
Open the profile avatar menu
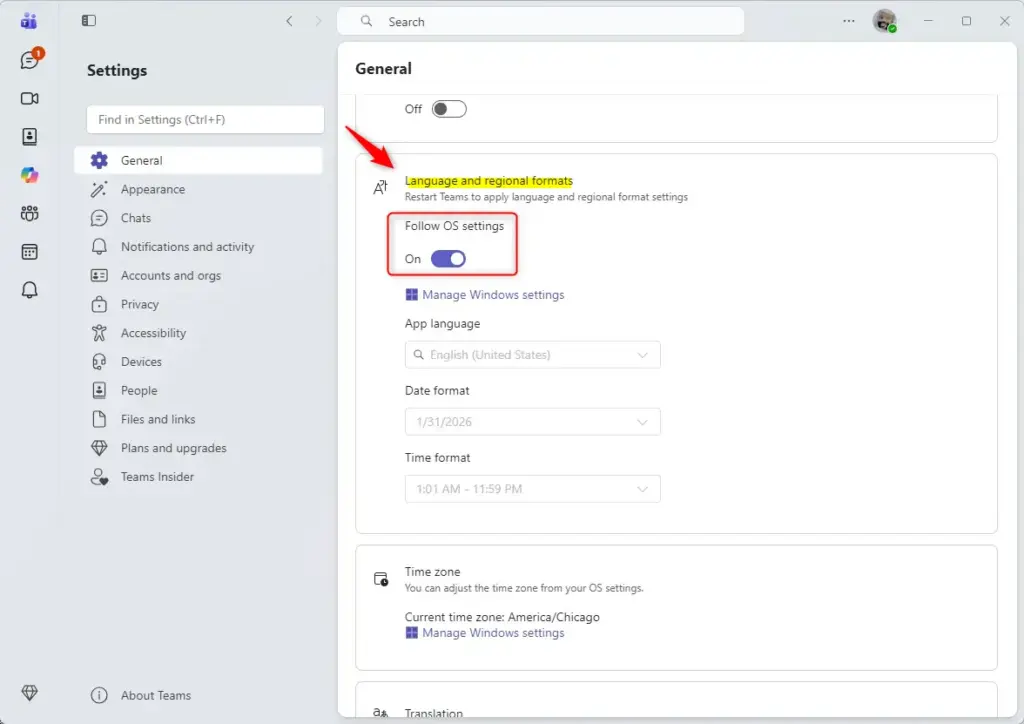click(884, 21)
